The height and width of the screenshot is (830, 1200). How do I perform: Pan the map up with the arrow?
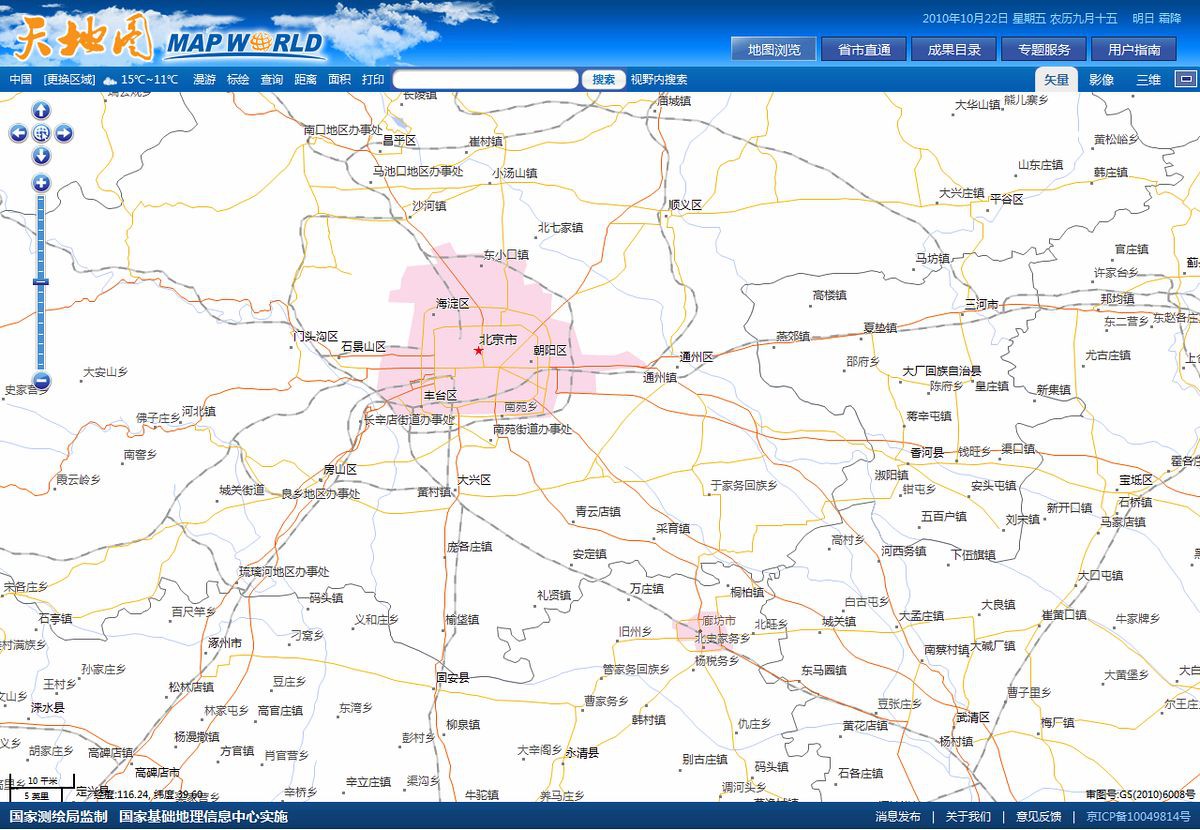coord(41,111)
